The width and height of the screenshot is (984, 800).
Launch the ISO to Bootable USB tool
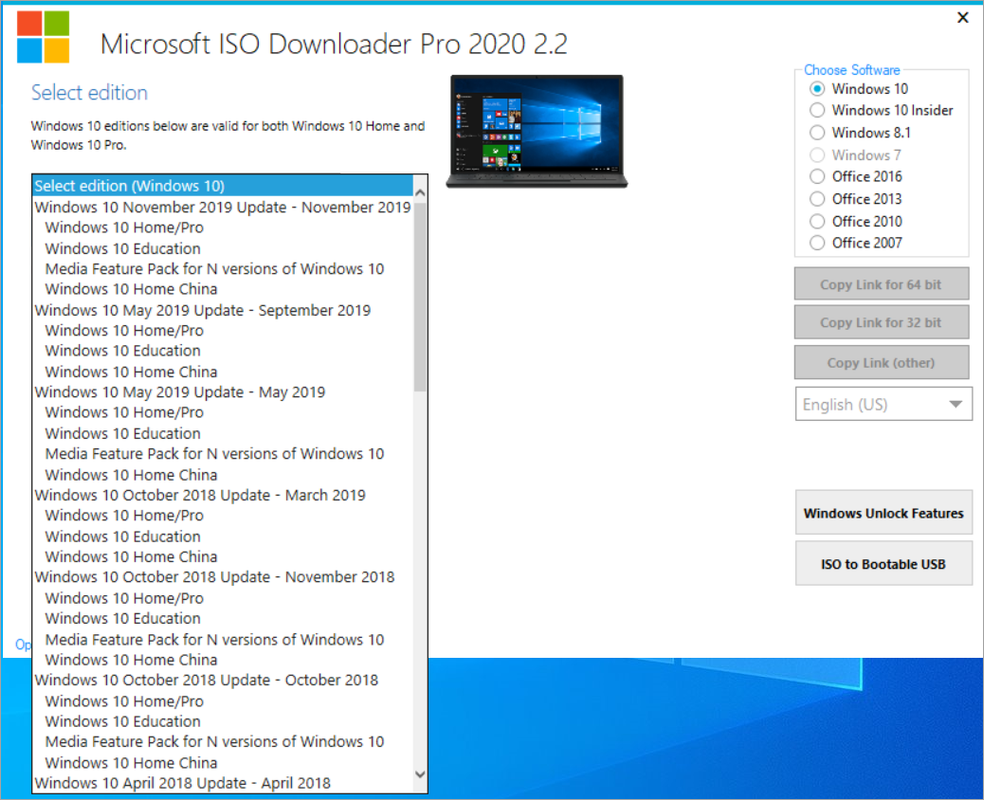(x=884, y=563)
